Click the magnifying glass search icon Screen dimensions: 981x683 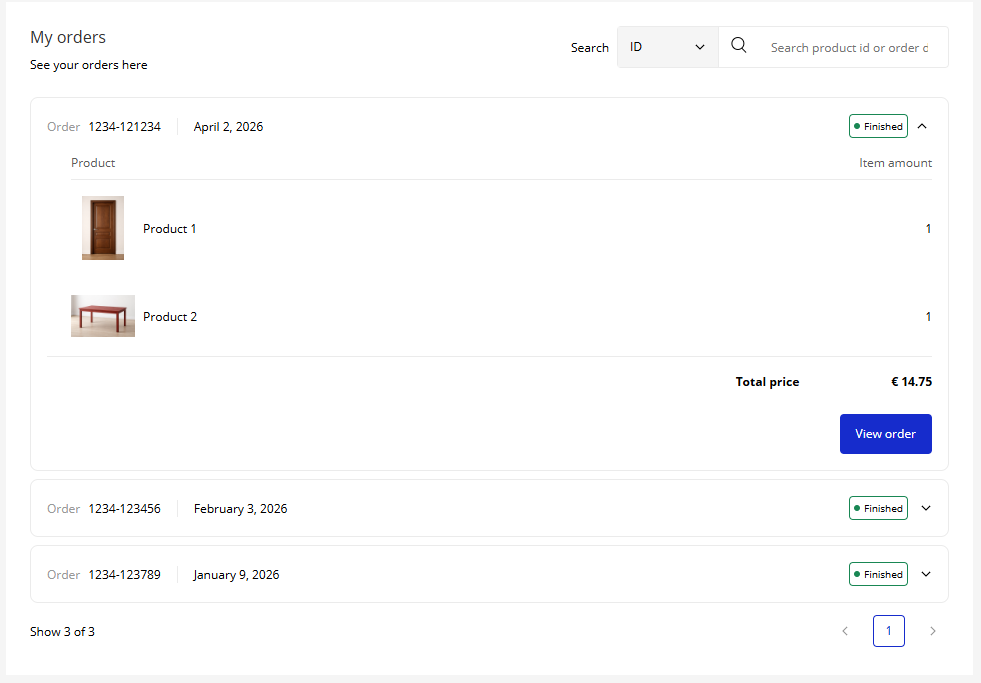pyautogui.click(x=739, y=45)
